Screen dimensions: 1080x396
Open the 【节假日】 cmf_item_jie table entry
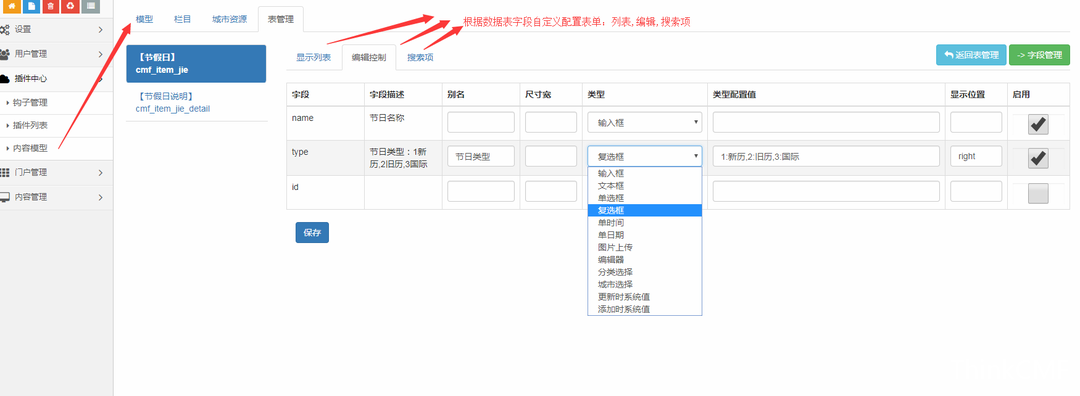tap(196, 64)
